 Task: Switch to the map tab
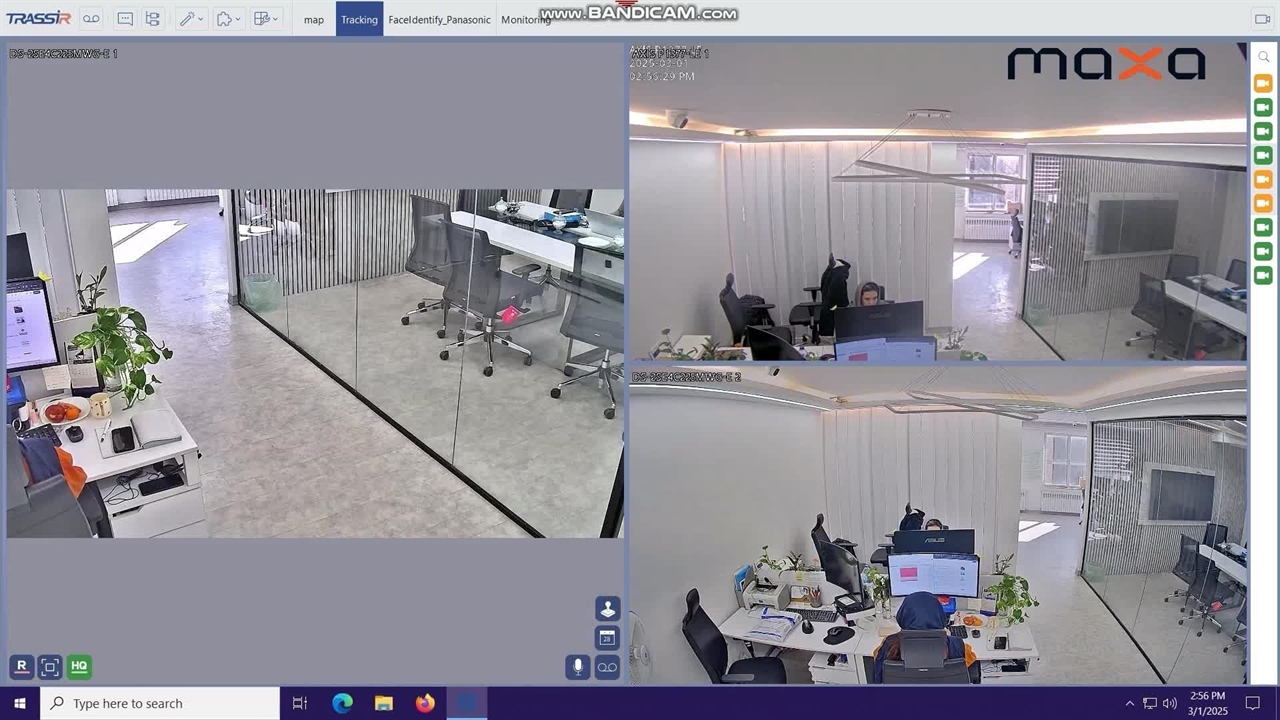314,19
